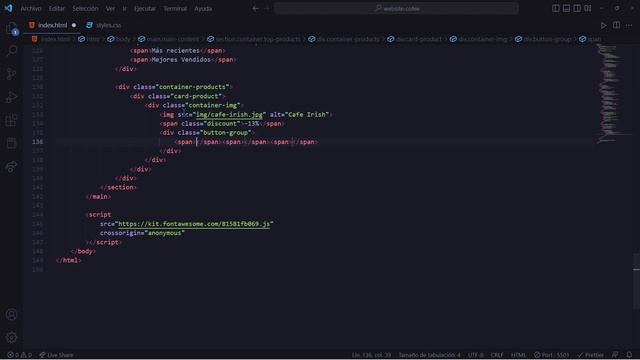The width and height of the screenshot is (640, 360).
Task: Select the main.main-content breadcrumb
Action: coord(168,39)
